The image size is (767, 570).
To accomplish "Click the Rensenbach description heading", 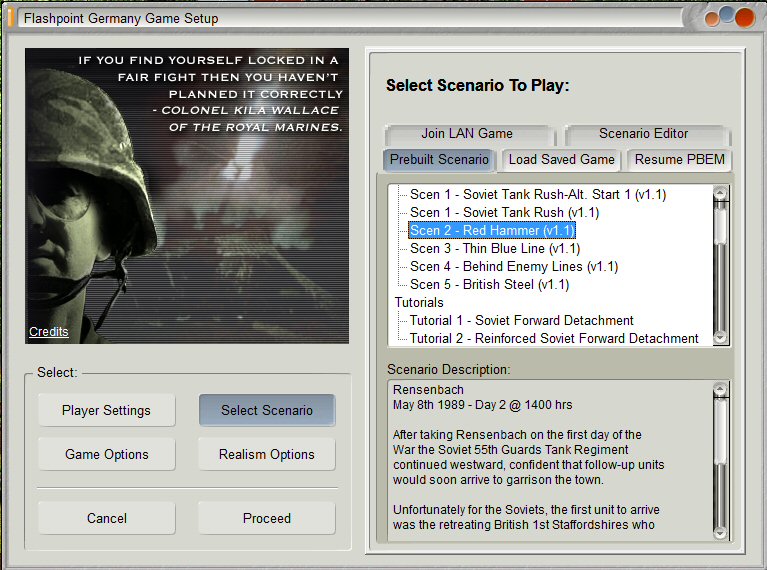I will pyautogui.click(x=428, y=389).
